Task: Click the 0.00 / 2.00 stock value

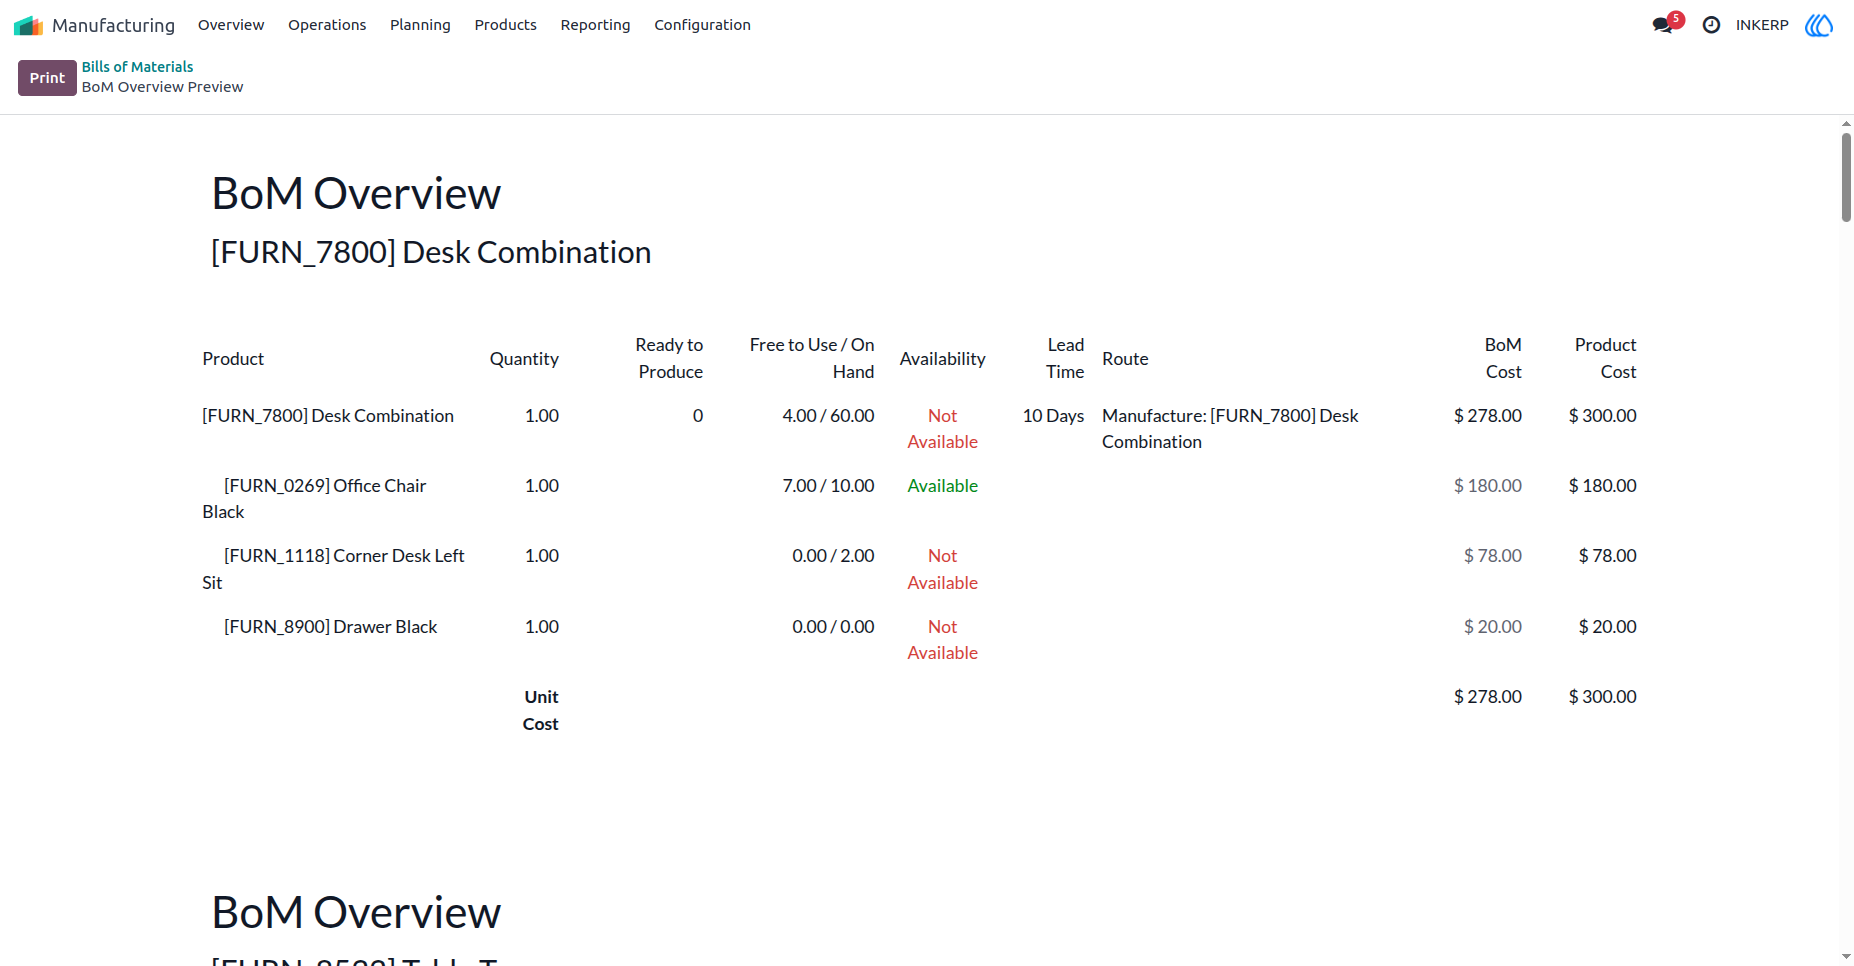Action: 833,556
